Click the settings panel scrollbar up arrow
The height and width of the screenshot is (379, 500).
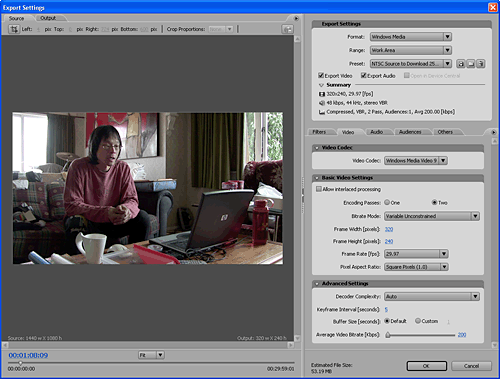[x=494, y=141]
